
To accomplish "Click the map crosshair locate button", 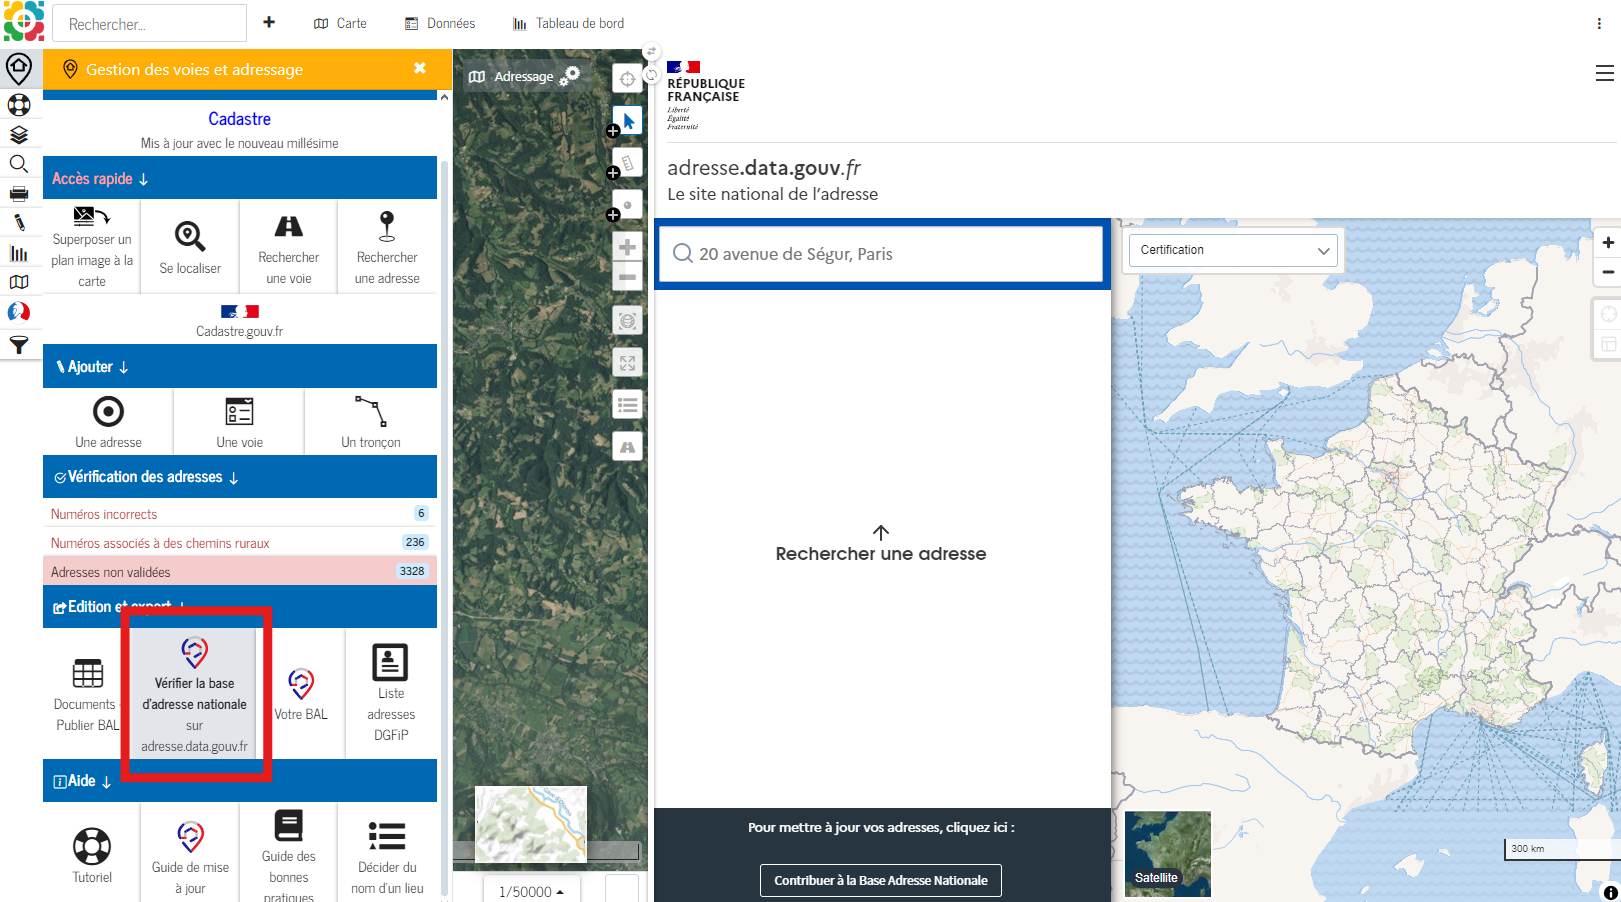I will 627,79.
